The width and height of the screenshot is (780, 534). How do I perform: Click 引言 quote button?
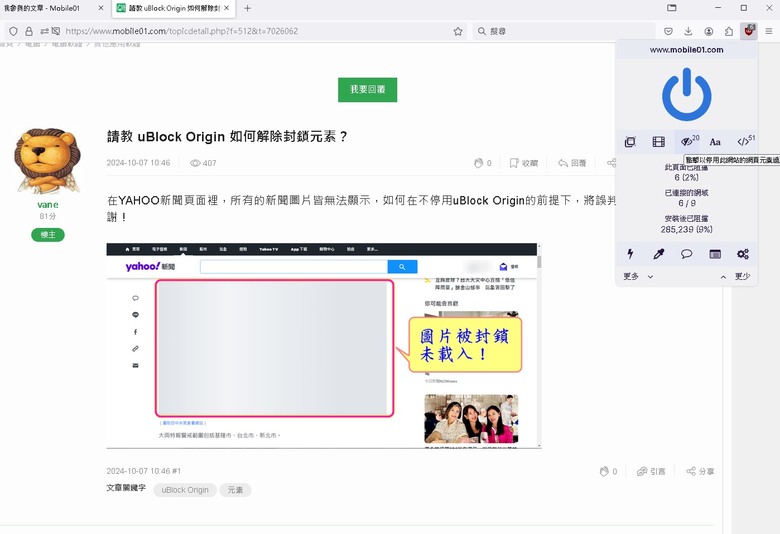[651, 471]
